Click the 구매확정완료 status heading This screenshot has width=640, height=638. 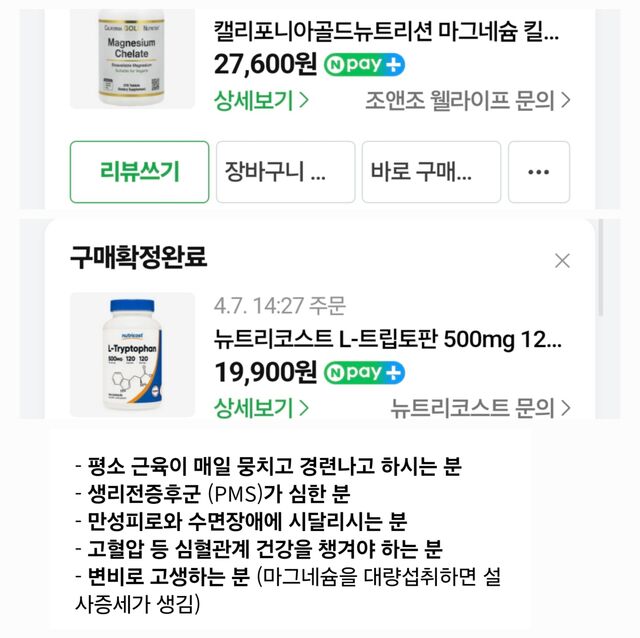(x=138, y=258)
